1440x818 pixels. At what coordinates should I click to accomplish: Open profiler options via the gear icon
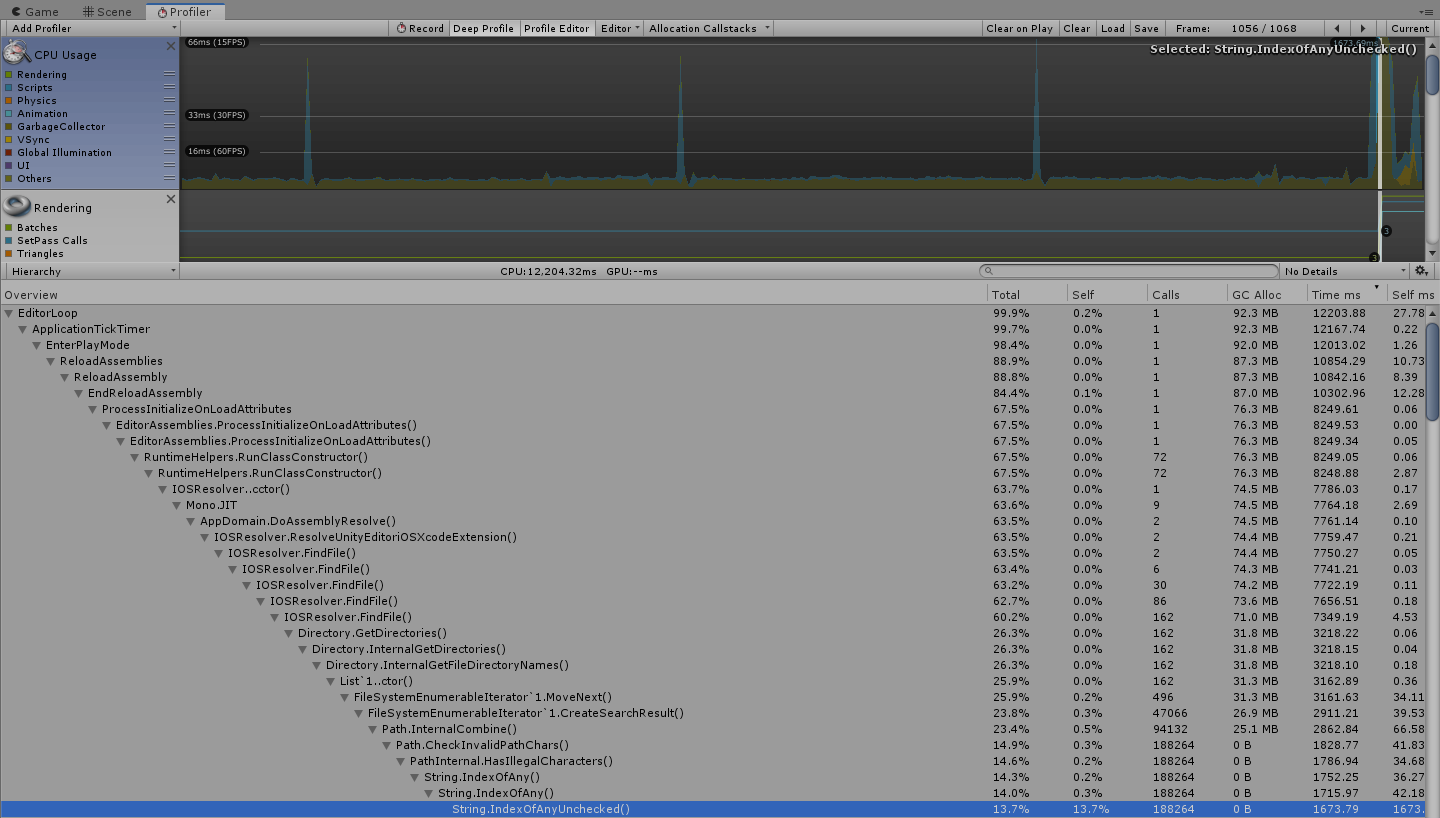click(x=1421, y=270)
